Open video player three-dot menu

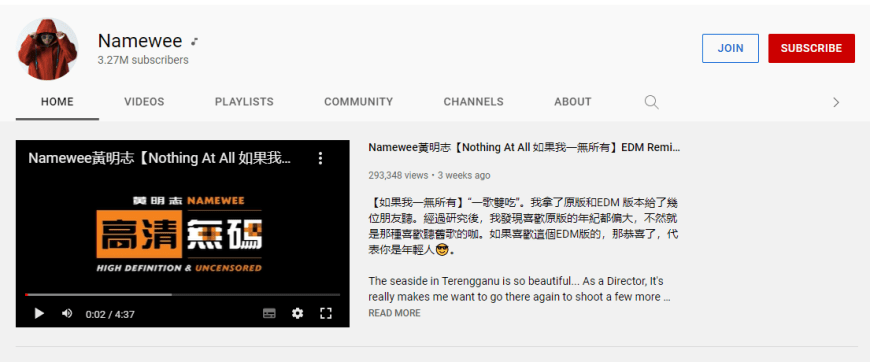320,158
